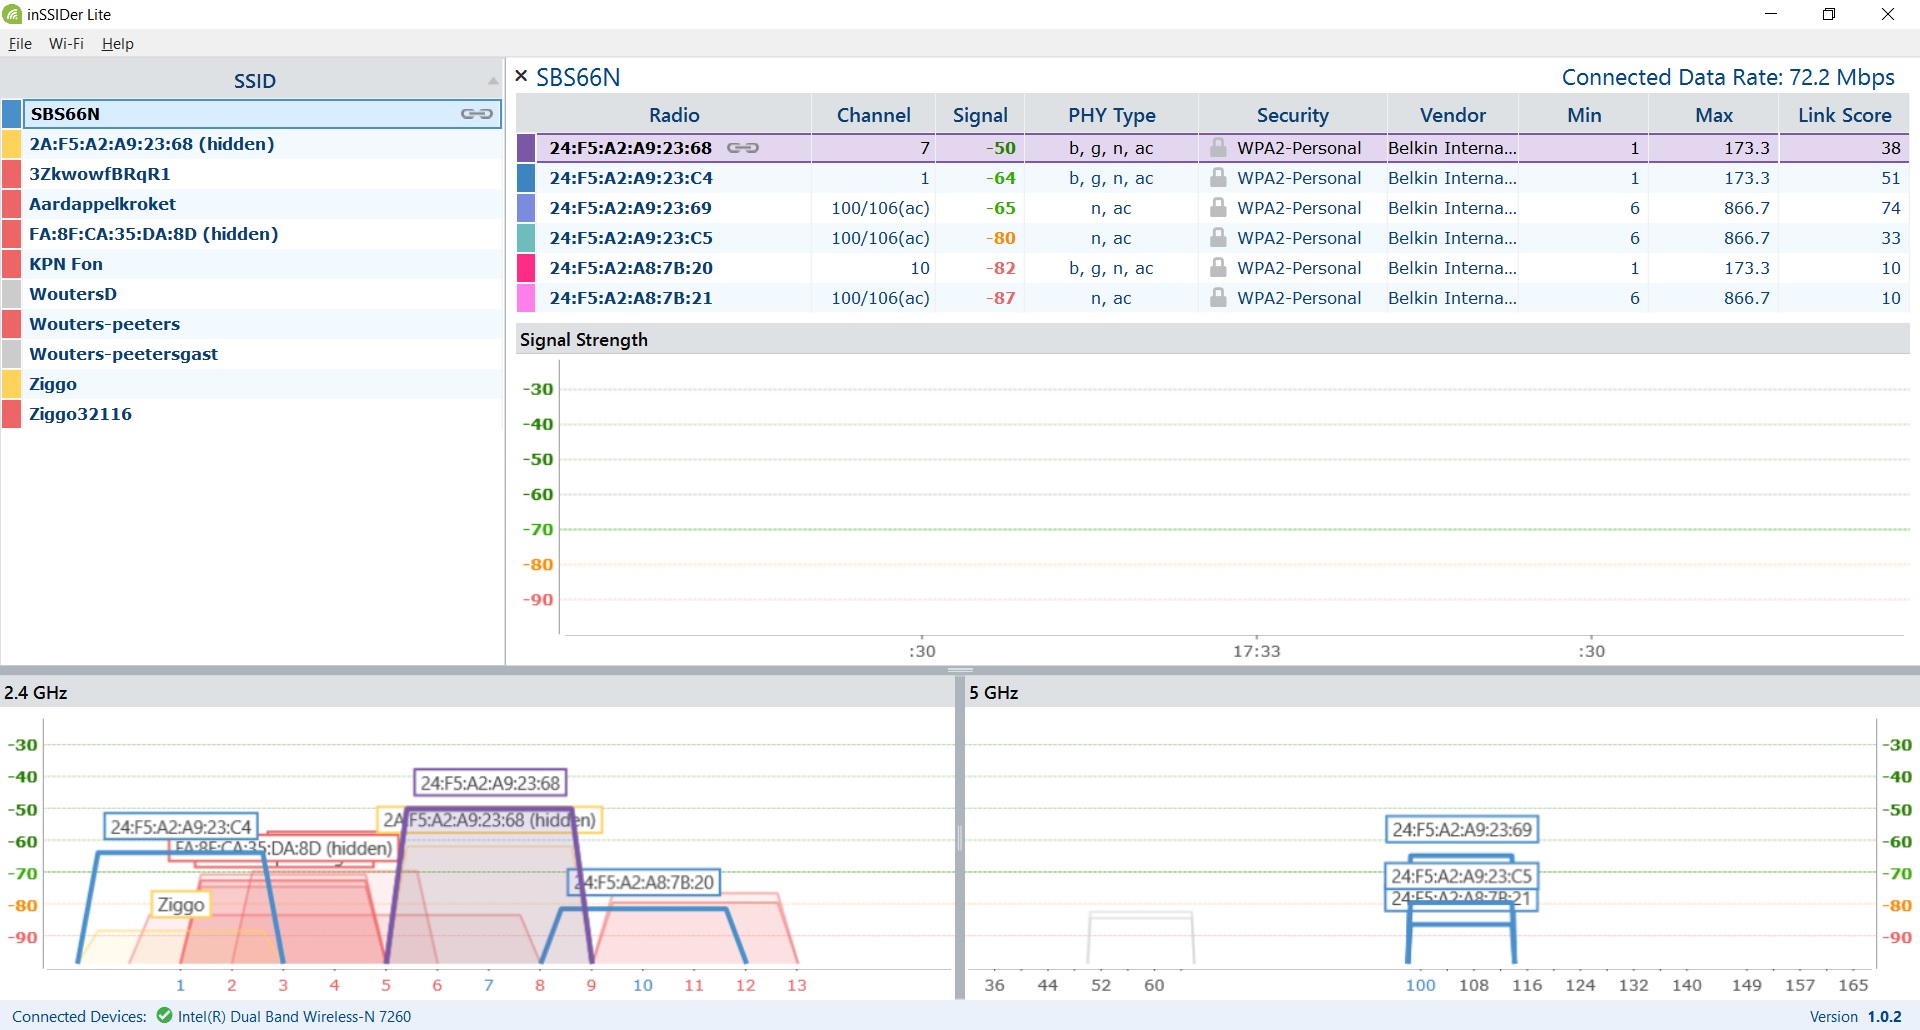Click the 24:F5:A2:A9:23:69 label in 5 GHz chart

pyautogui.click(x=1461, y=829)
